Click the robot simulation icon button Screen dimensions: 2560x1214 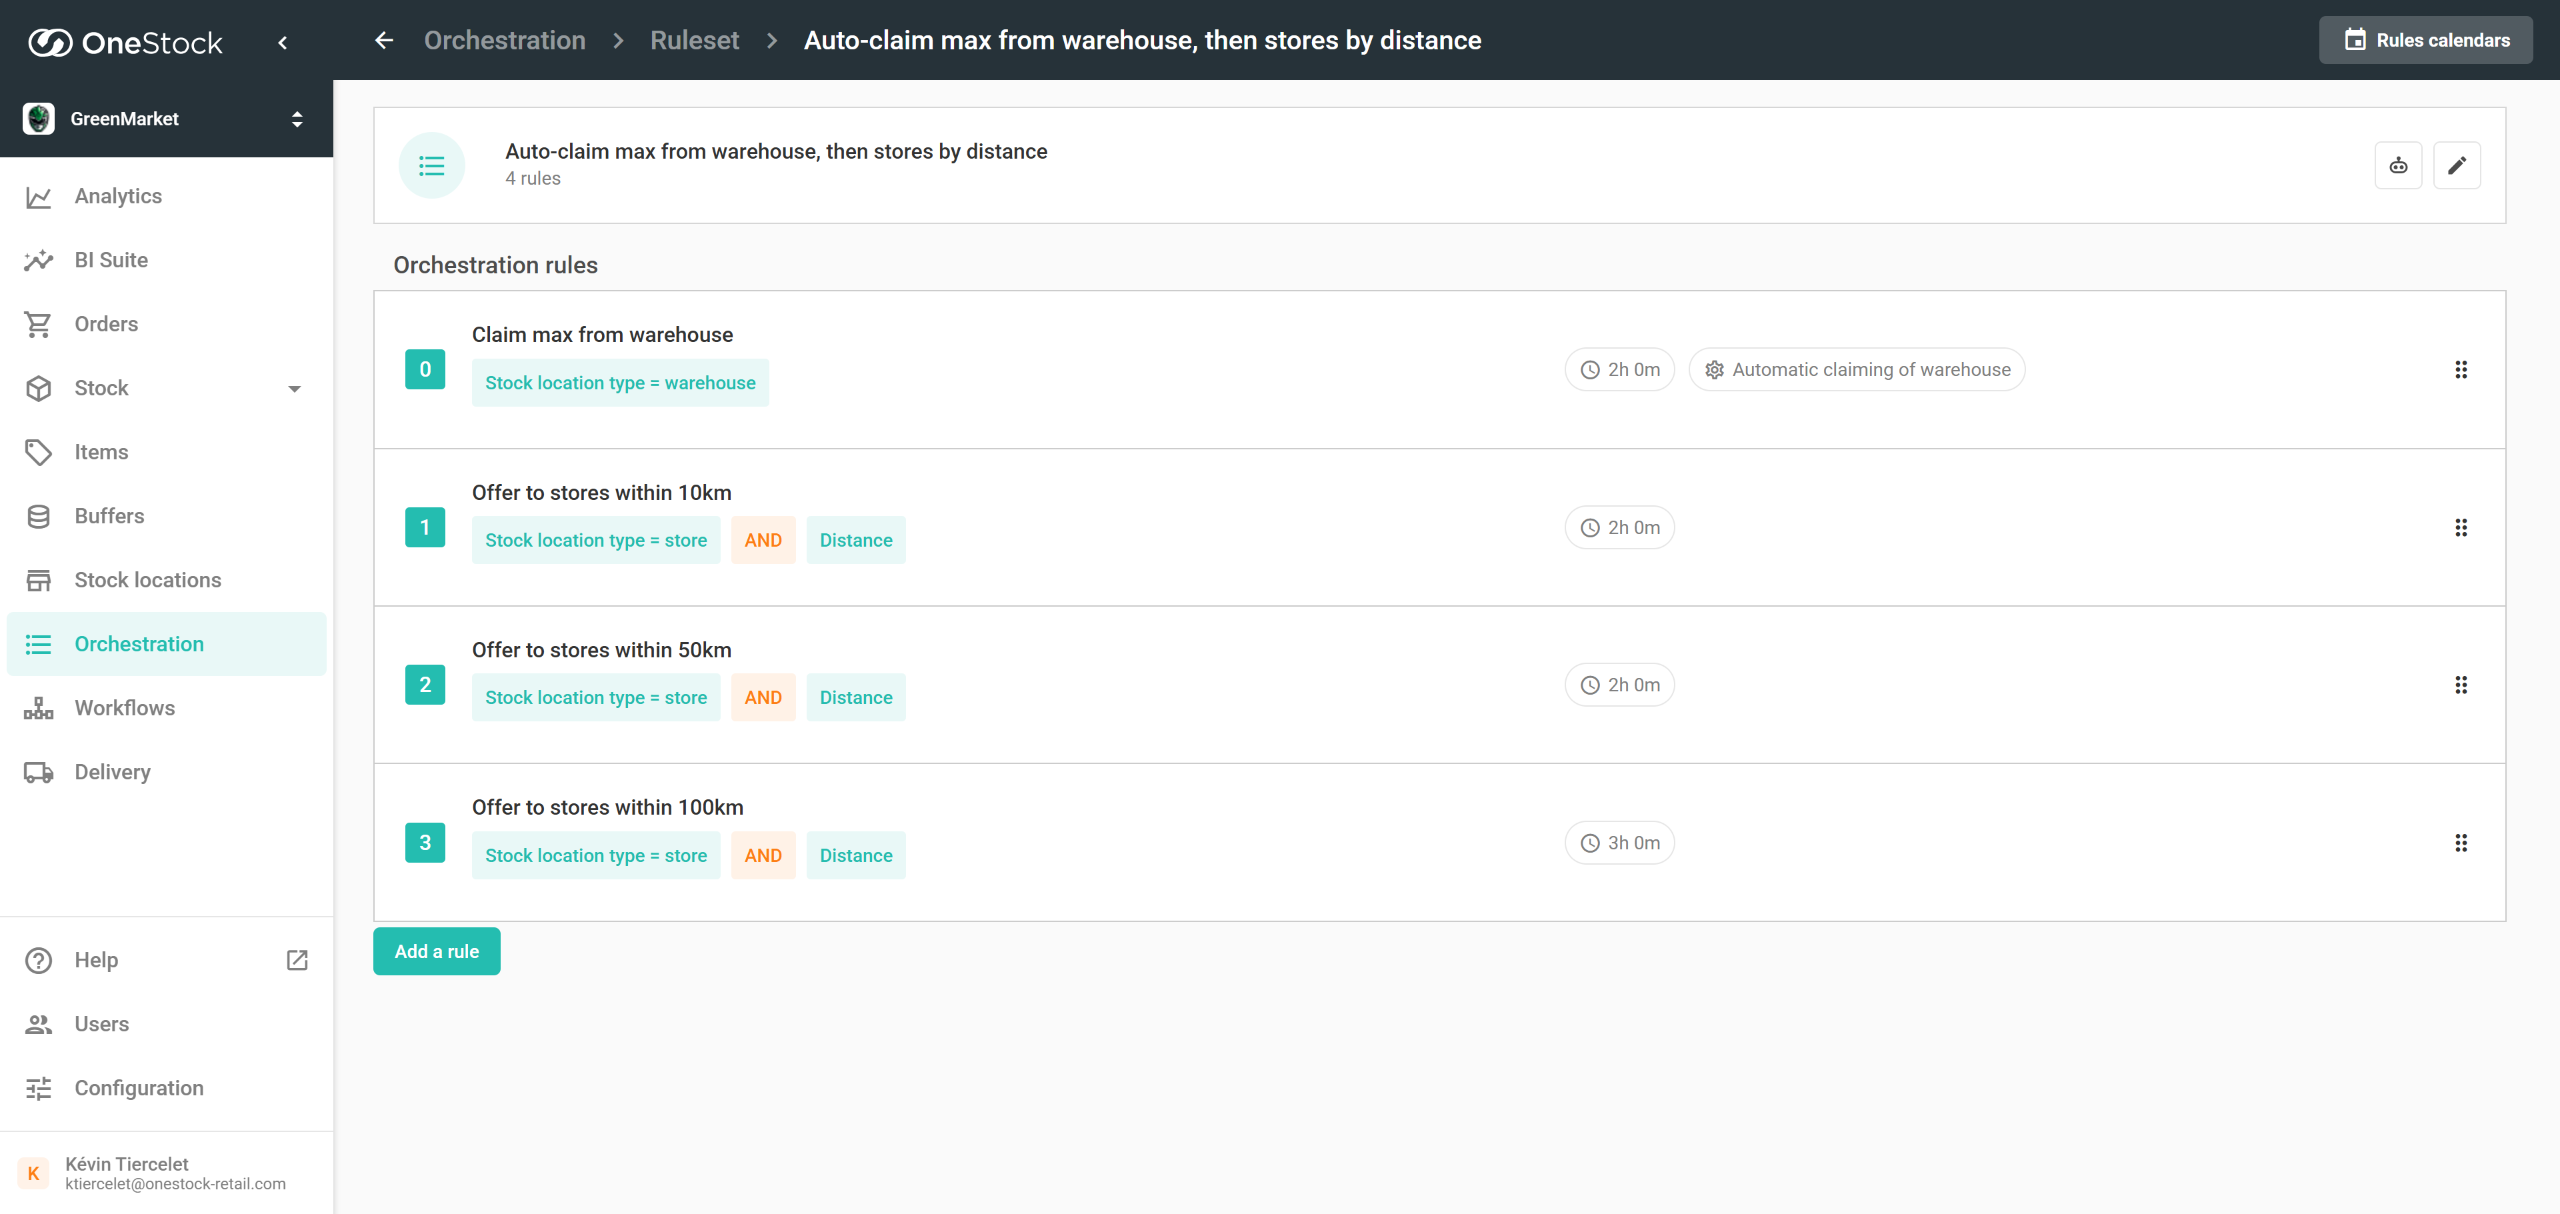point(2398,166)
